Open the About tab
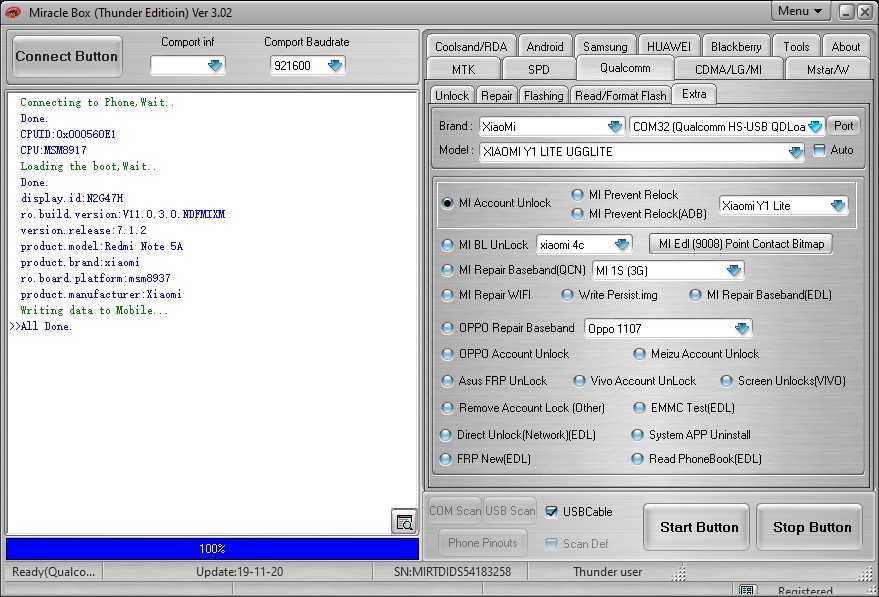The height and width of the screenshot is (597, 879). click(x=845, y=47)
